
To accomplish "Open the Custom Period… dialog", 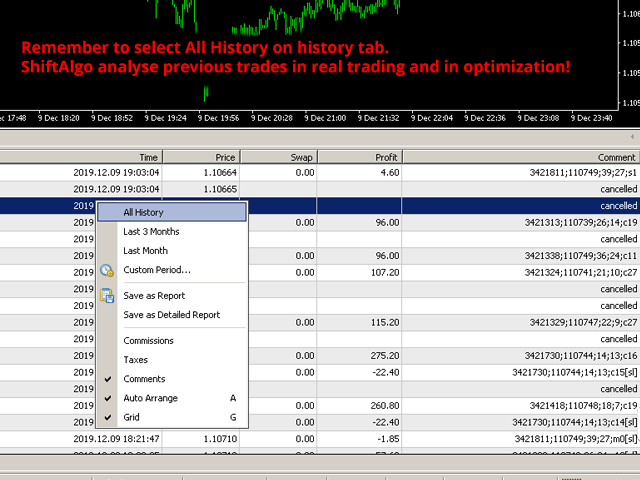I will (x=156, y=270).
